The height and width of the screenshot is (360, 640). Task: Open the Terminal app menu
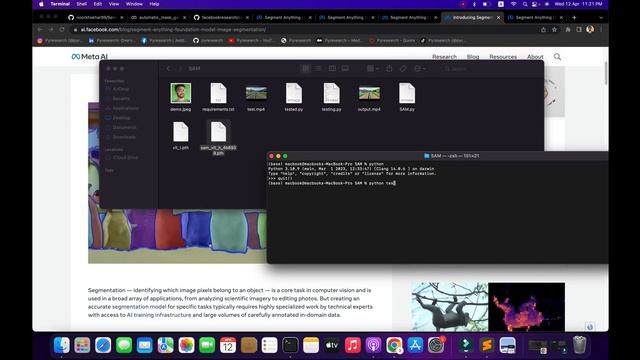point(60,4)
